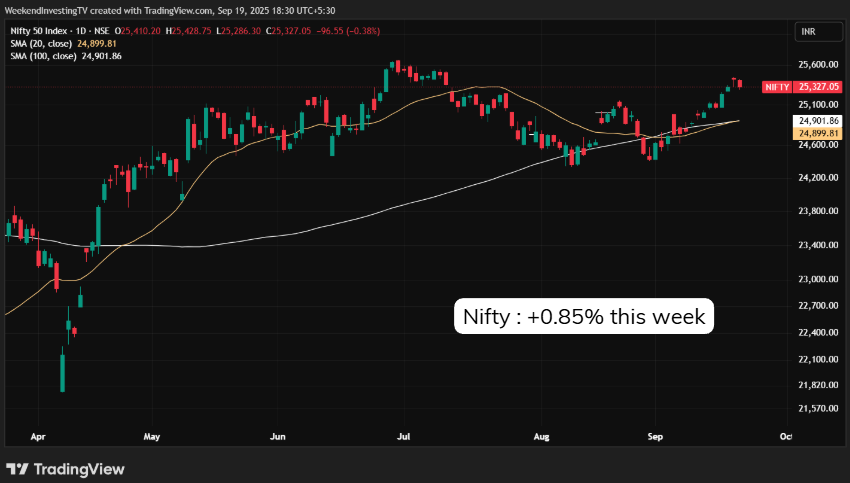Open the INR currency selector
Image resolution: width=850 pixels, height=483 pixels.
point(819,32)
